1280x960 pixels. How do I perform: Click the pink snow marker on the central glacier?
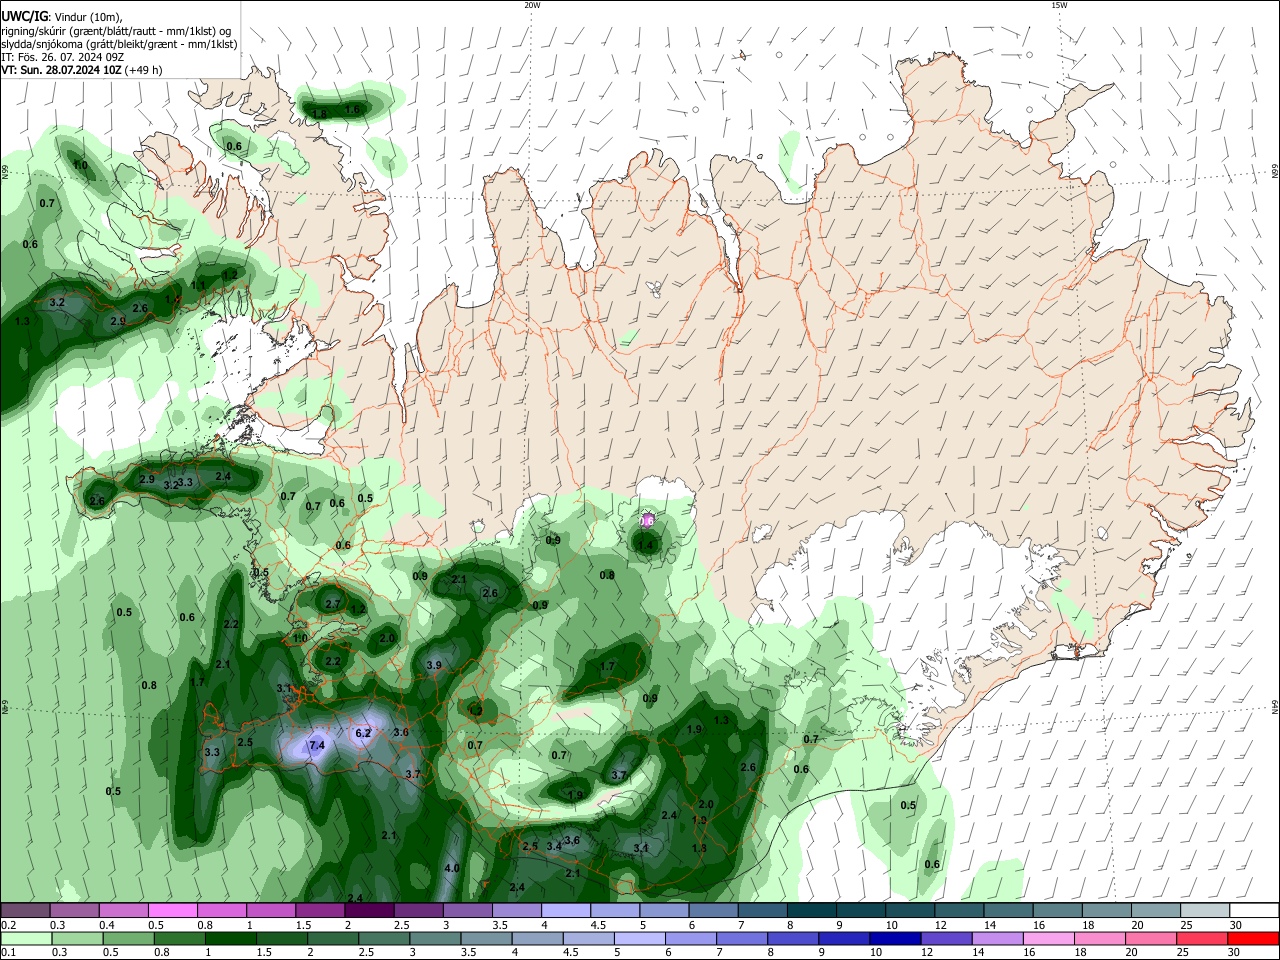646,520
